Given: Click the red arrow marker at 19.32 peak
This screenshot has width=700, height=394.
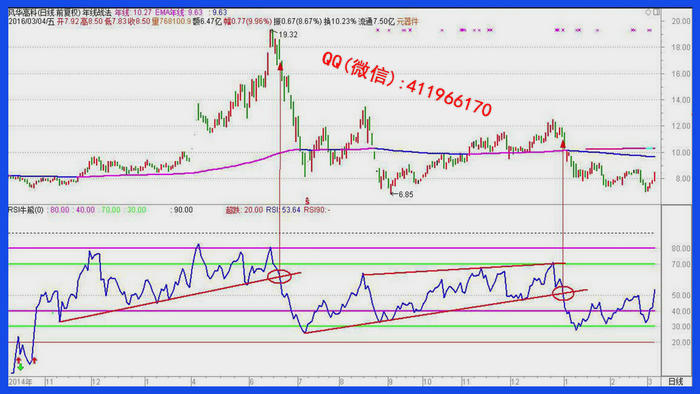Looking at the screenshot, I should pos(280,66).
